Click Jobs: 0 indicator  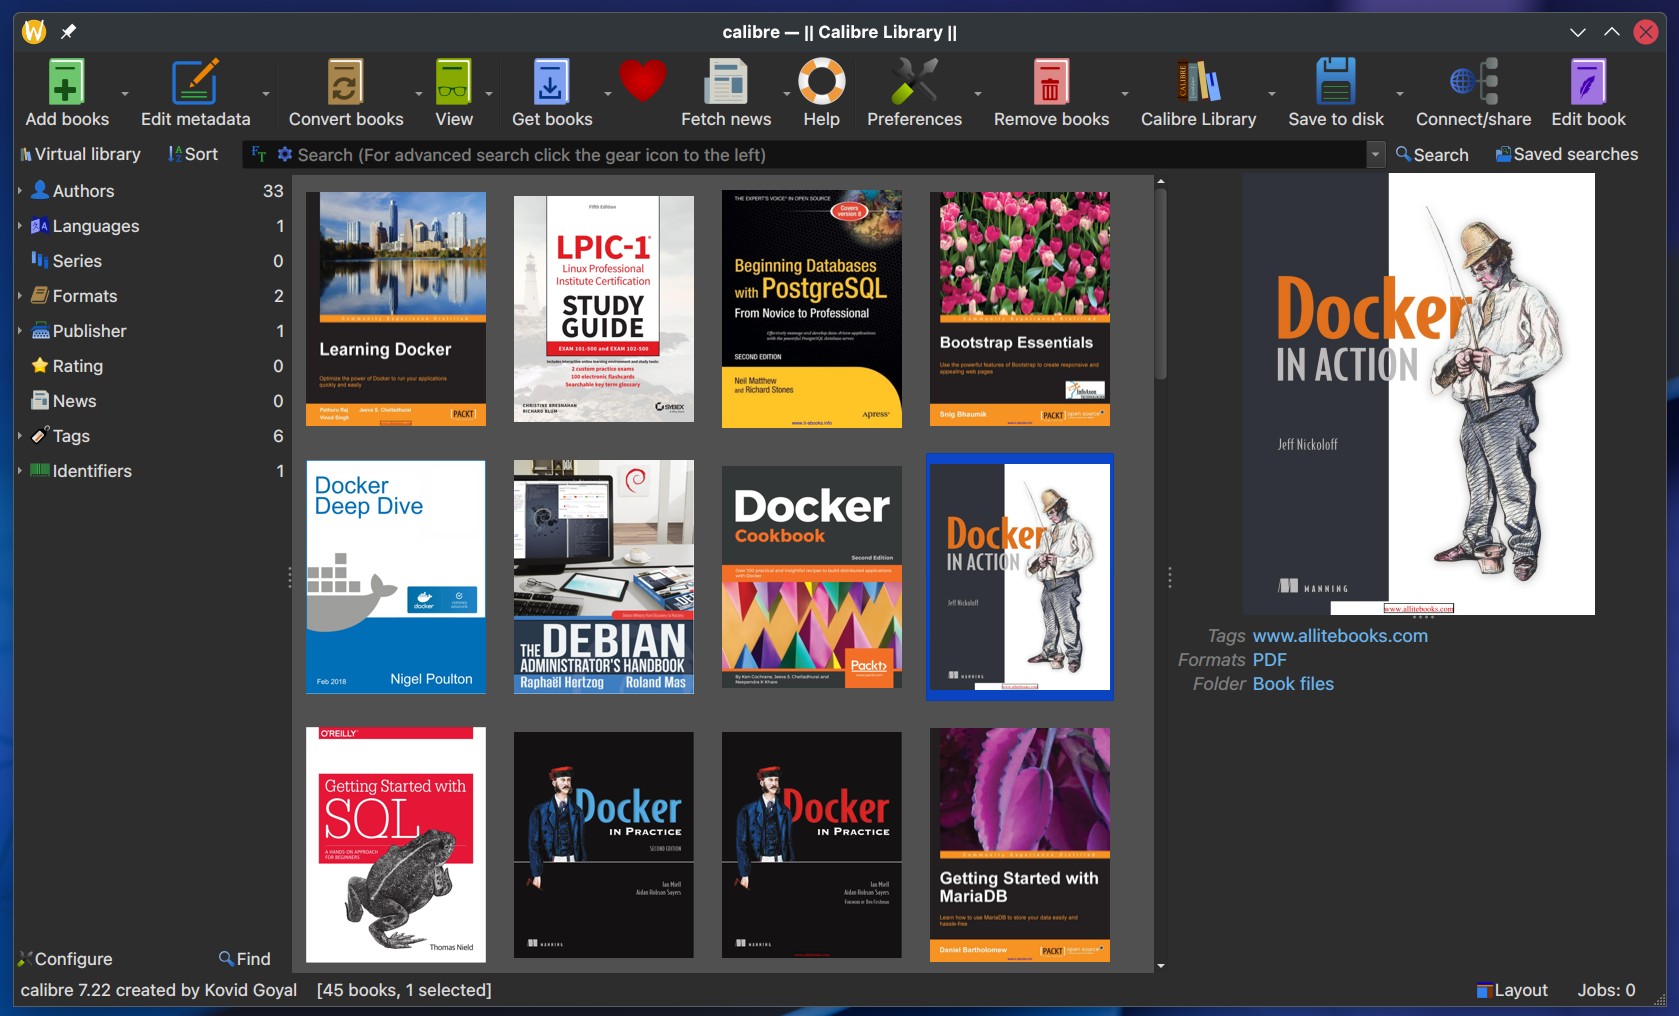click(x=1606, y=990)
